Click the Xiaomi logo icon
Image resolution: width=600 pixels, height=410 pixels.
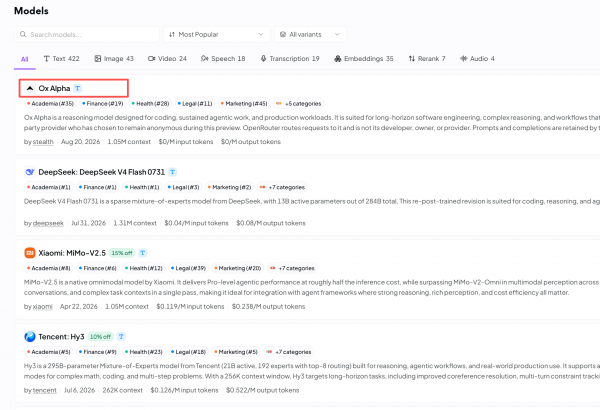point(29,253)
